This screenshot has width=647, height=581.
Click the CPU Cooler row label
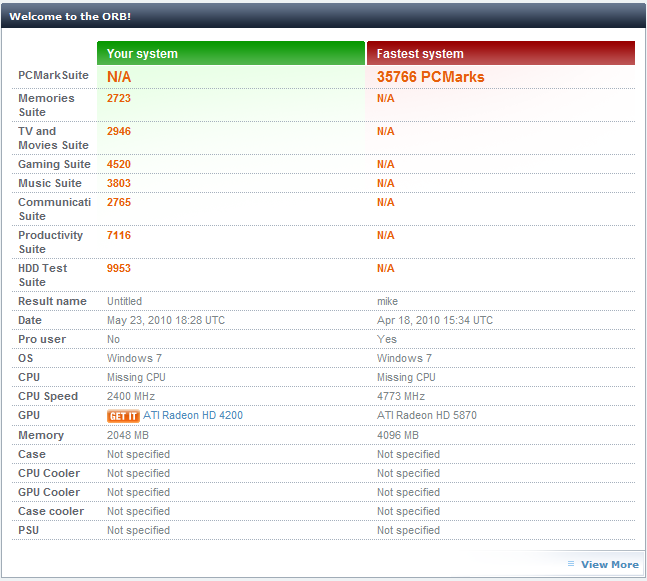(49, 473)
